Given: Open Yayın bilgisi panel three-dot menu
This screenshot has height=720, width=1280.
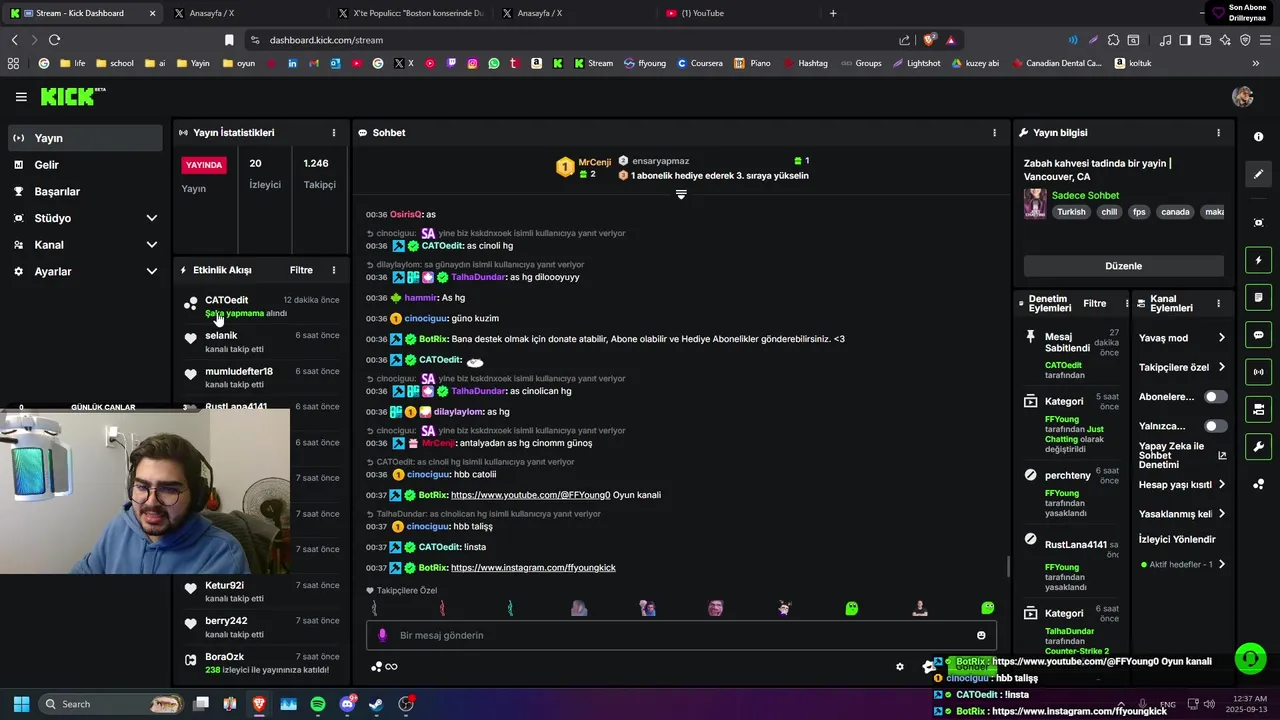Looking at the screenshot, I should click(x=1218, y=132).
